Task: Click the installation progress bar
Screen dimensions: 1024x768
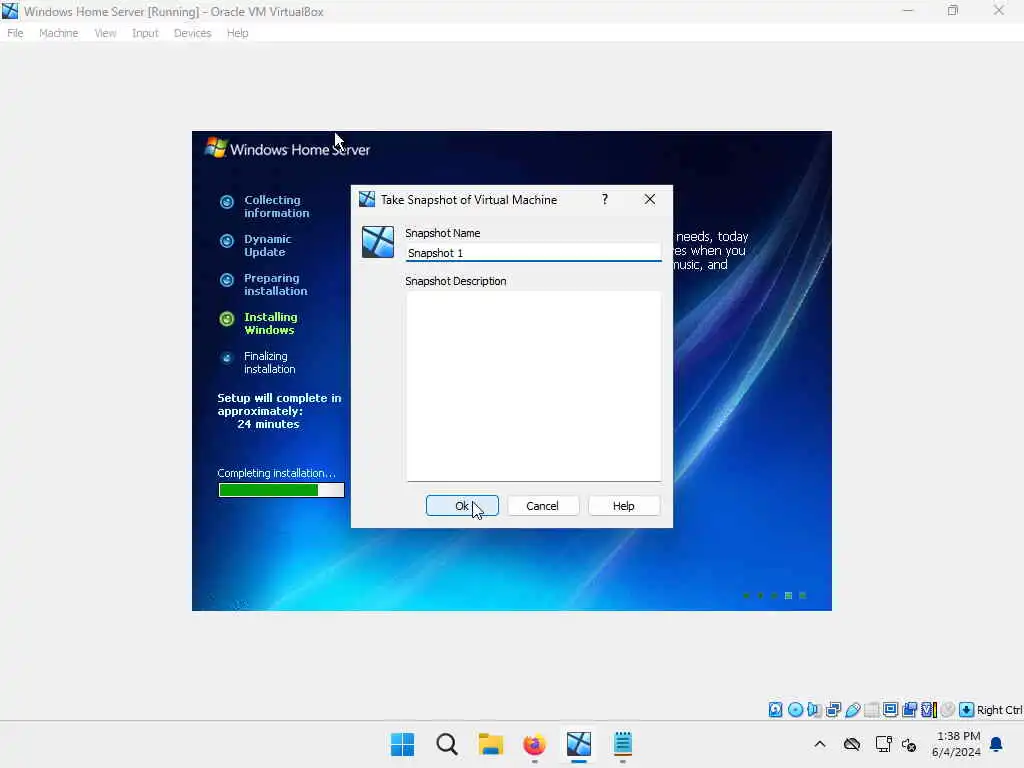Action: click(x=281, y=490)
